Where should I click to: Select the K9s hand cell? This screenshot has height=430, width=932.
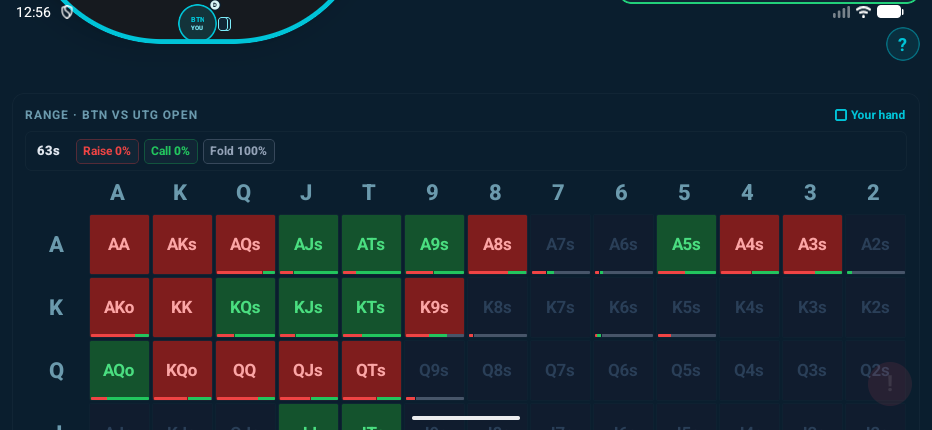[x=434, y=307]
